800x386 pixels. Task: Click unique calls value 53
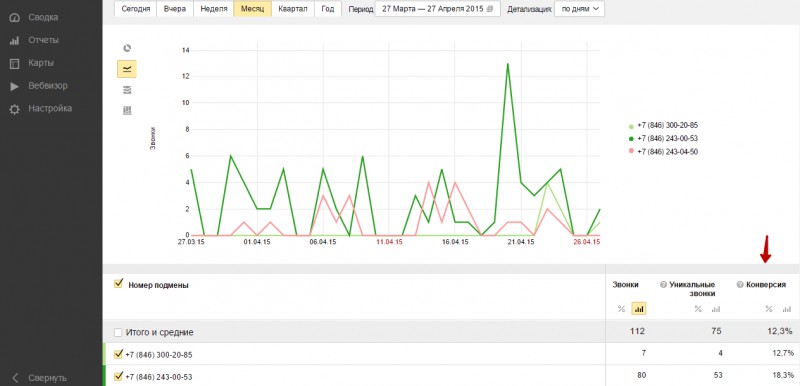click(x=717, y=376)
